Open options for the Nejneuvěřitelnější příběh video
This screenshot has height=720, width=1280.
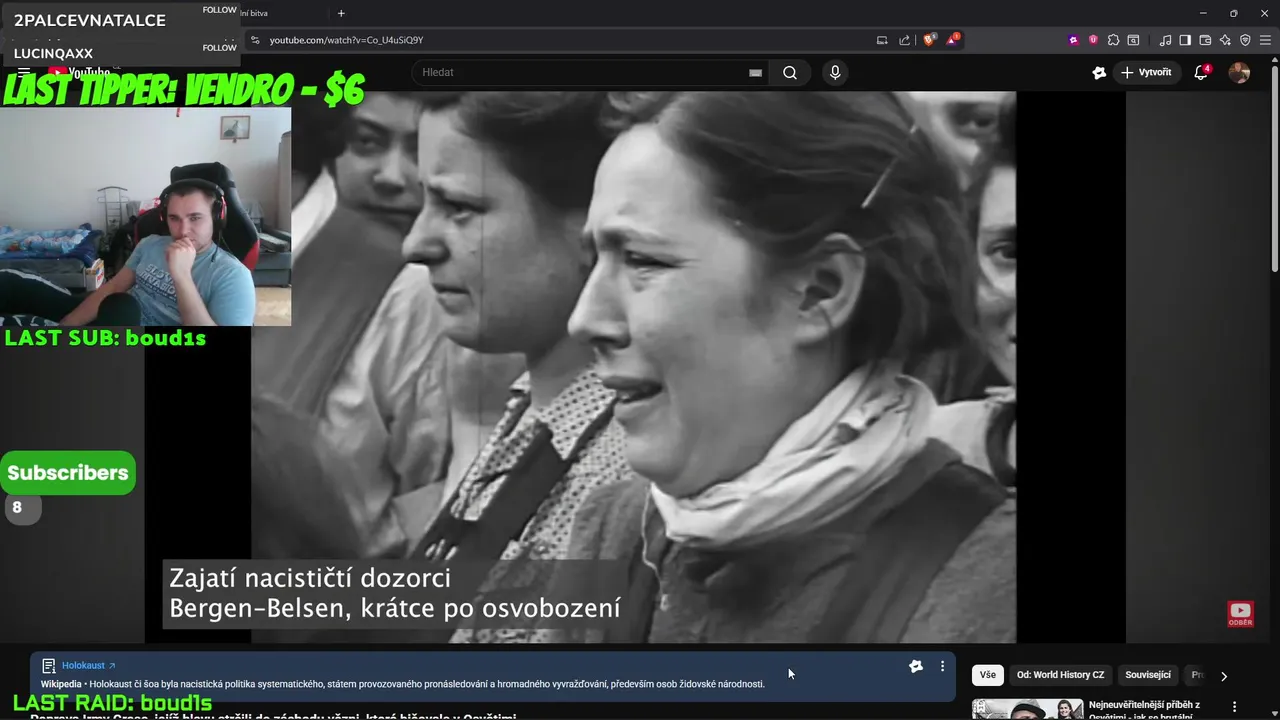1235,705
